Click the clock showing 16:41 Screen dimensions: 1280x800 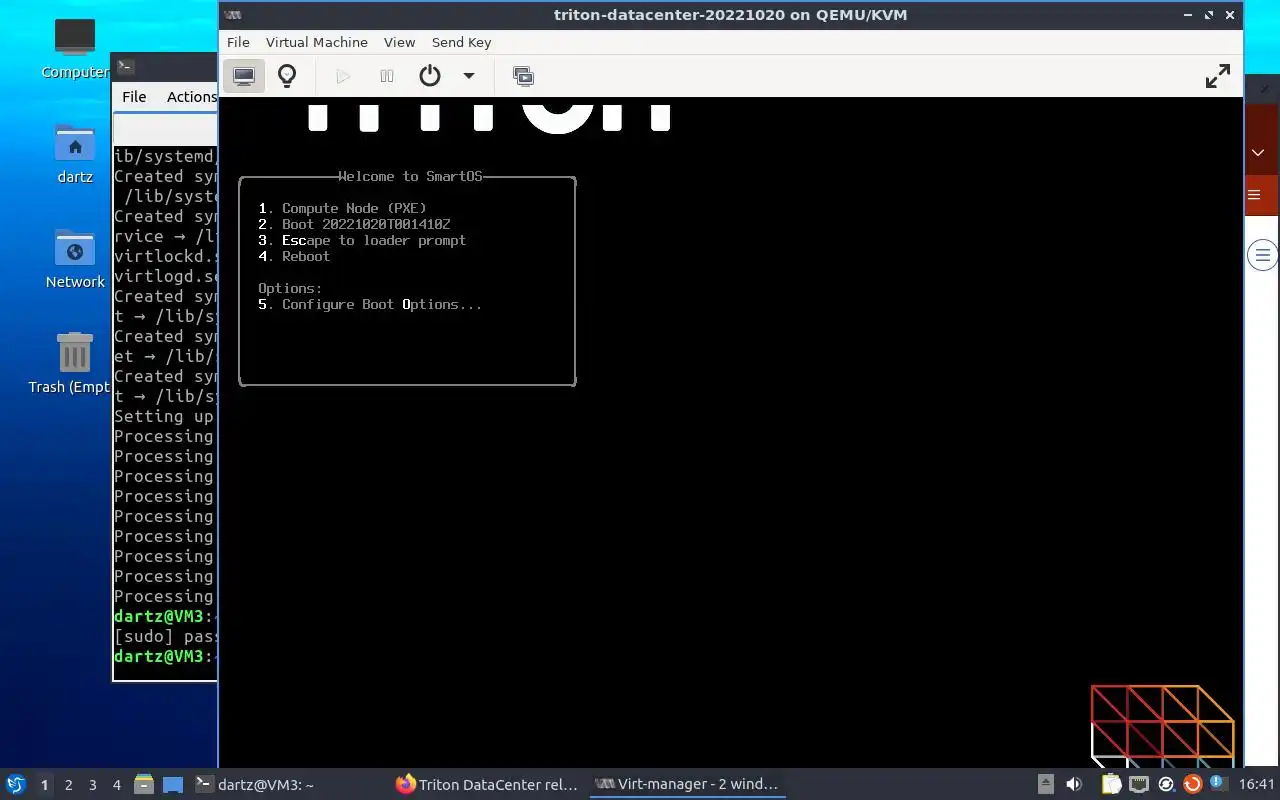coord(1257,785)
